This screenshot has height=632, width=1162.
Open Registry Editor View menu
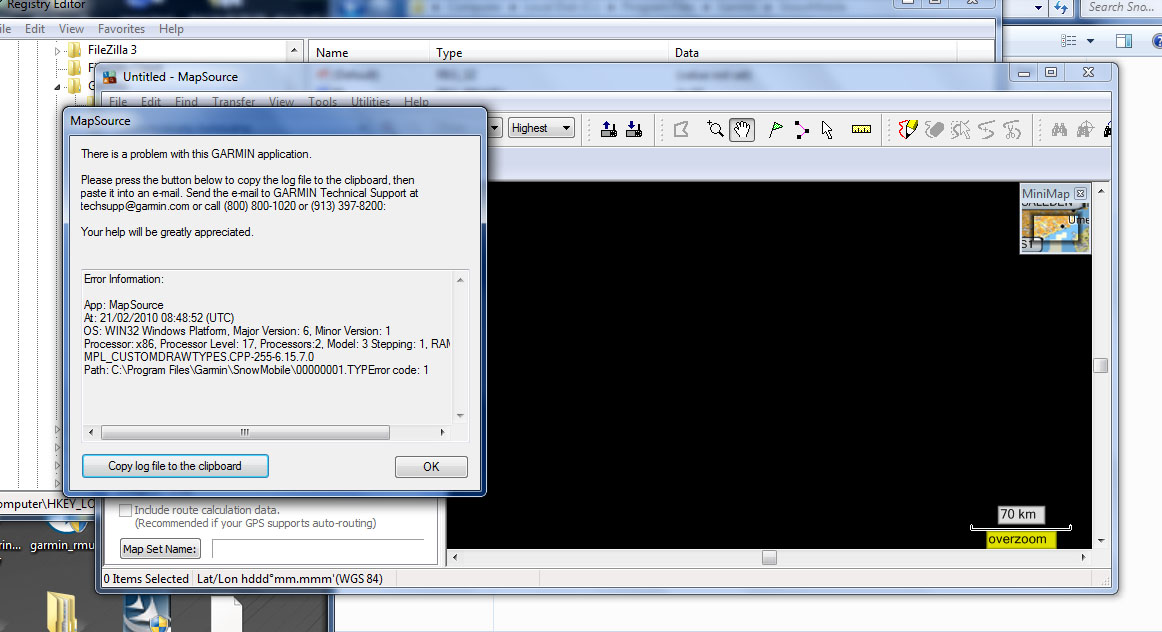click(x=71, y=29)
